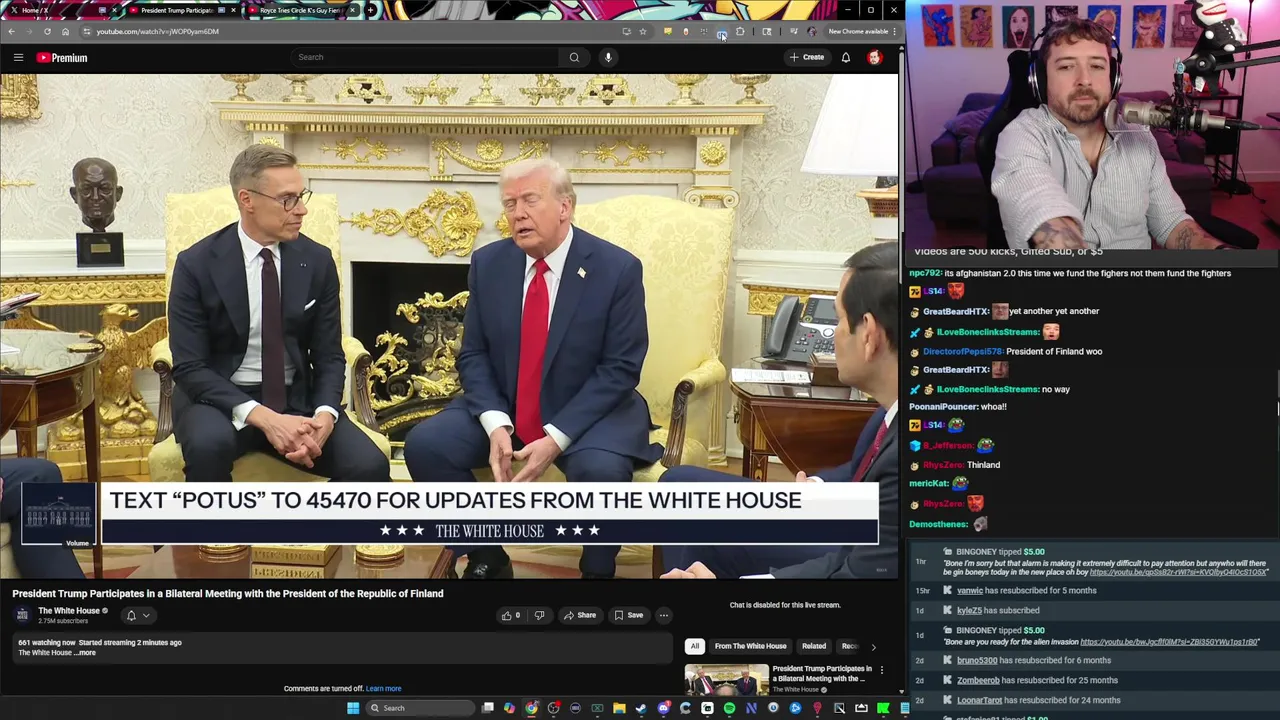The image size is (1280, 720).
Task: Bookmark this page with star icon
Action: (x=643, y=31)
